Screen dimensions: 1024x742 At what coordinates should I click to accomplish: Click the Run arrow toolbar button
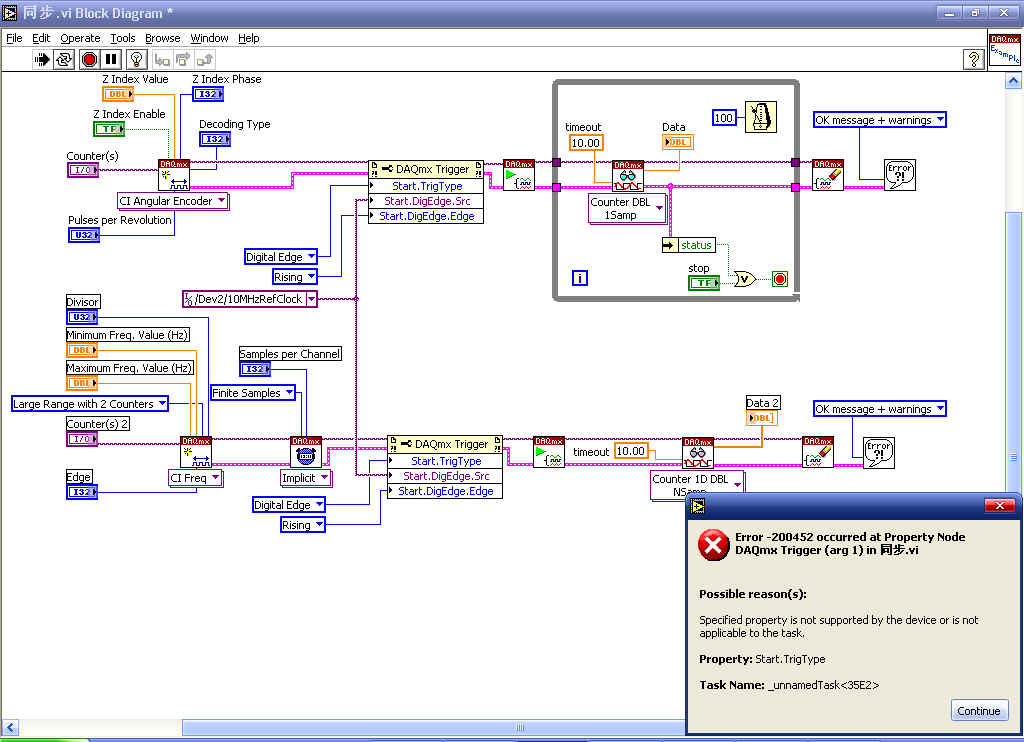click(43, 60)
